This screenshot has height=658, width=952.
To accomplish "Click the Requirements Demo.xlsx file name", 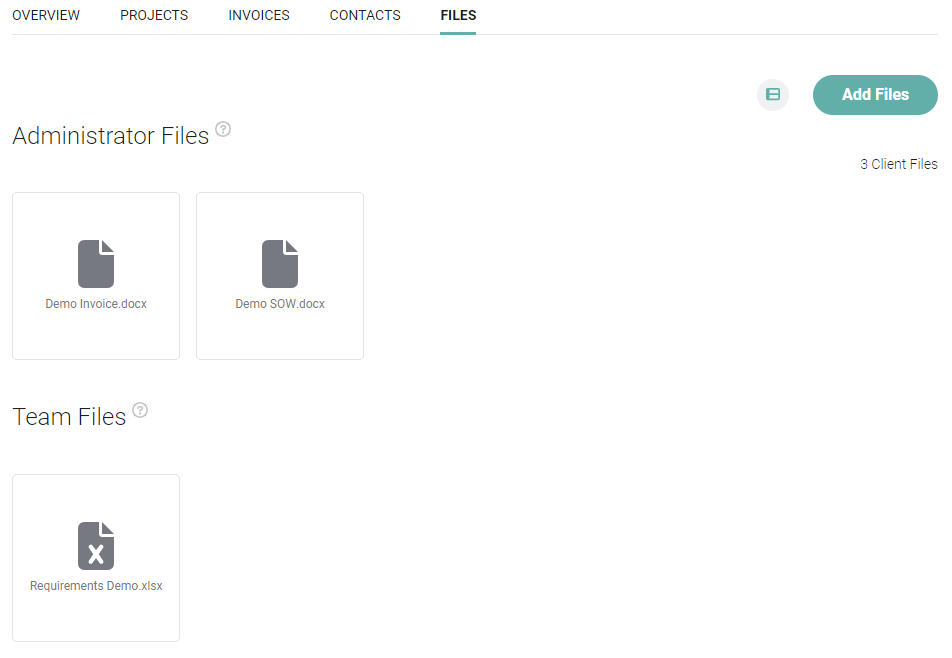I will 96,586.
